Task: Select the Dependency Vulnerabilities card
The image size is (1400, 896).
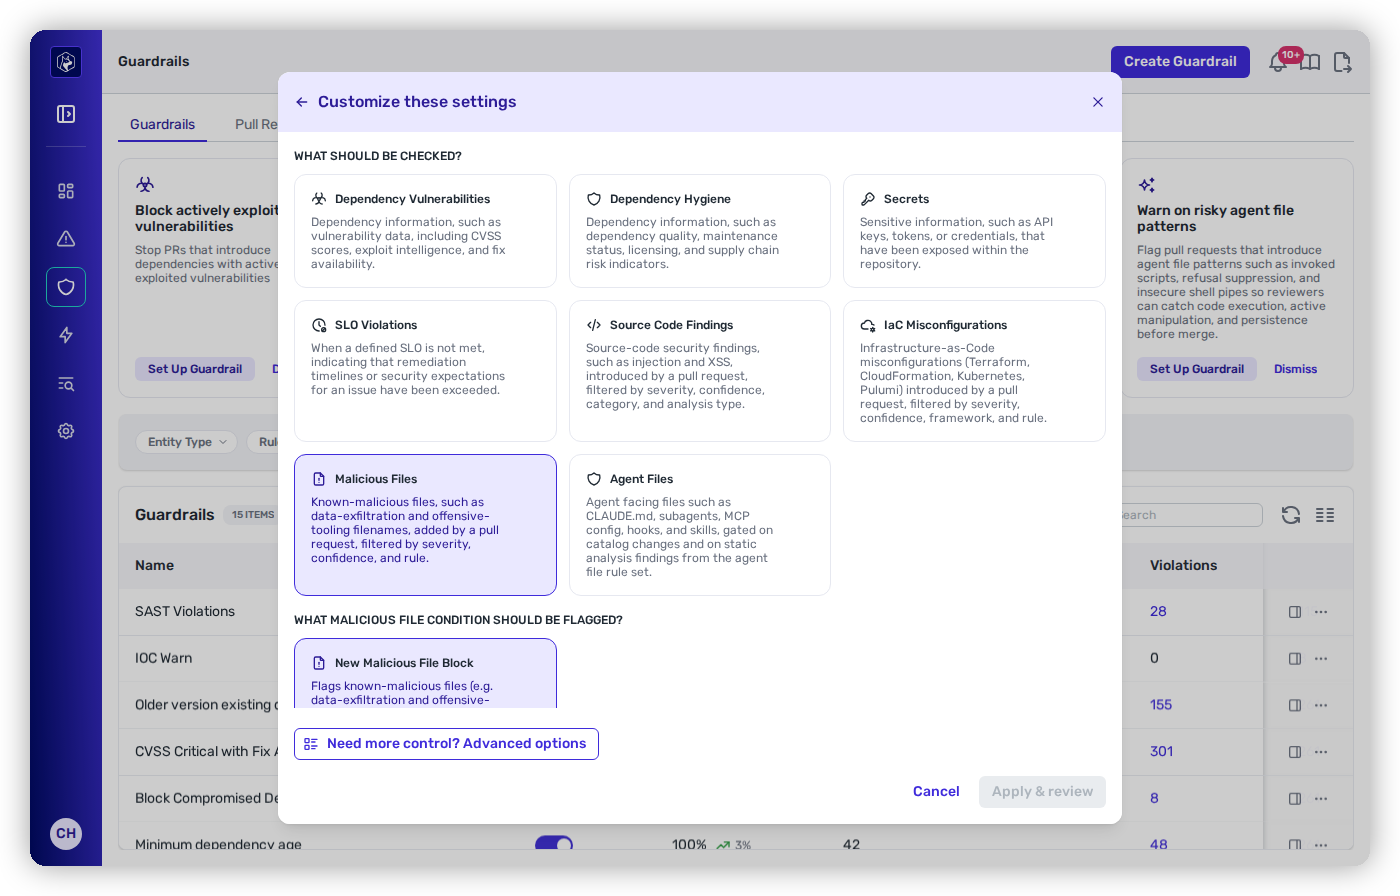Action: pyautogui.click(x=425, y=231)
